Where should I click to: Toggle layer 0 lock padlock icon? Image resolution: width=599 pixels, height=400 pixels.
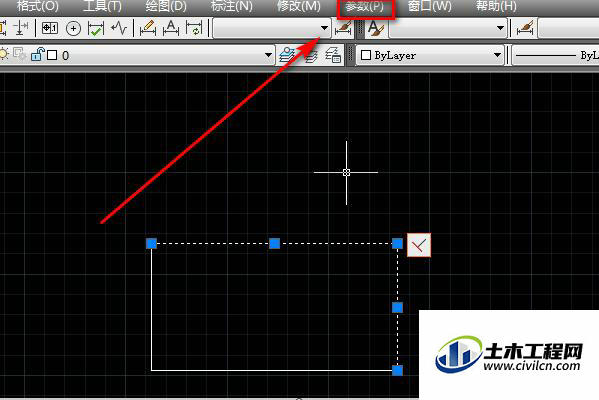tap(37, 54)
